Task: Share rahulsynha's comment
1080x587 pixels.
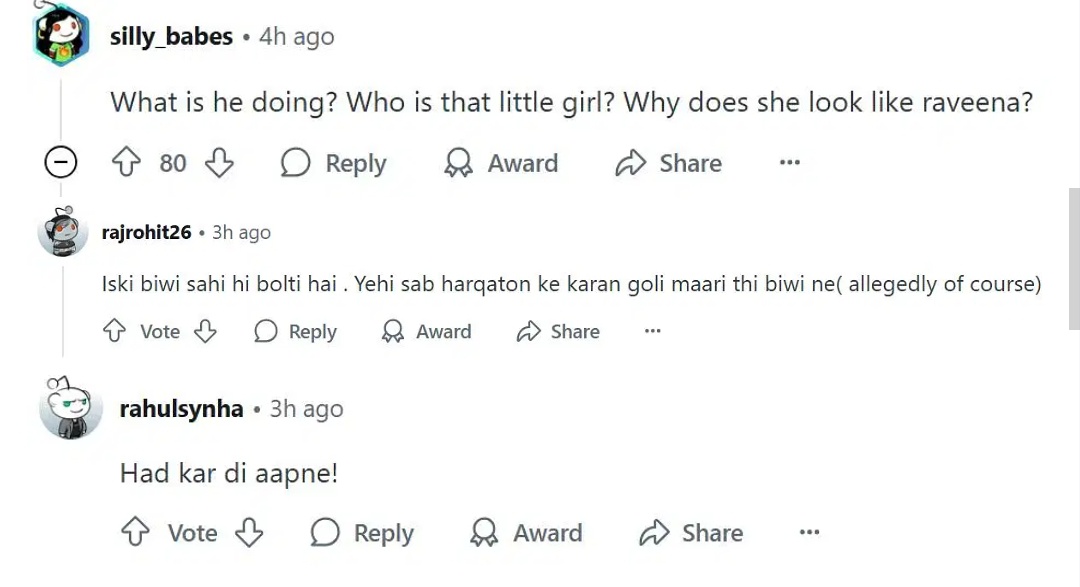Action: point(691,533)
